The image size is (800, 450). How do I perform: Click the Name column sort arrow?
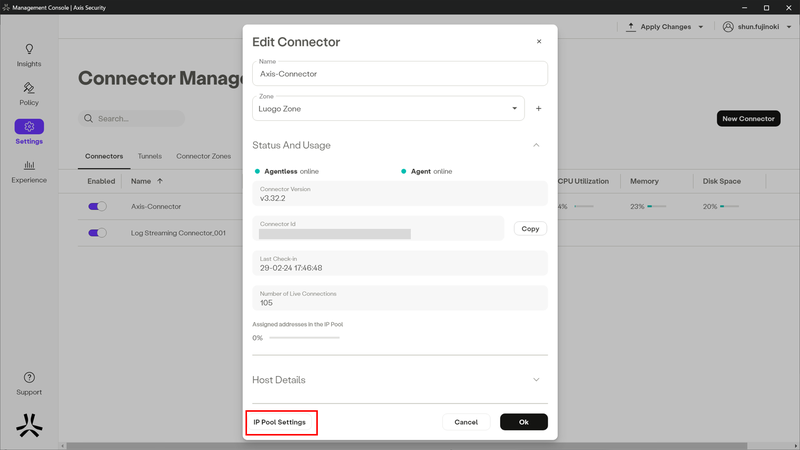point(160,181)
